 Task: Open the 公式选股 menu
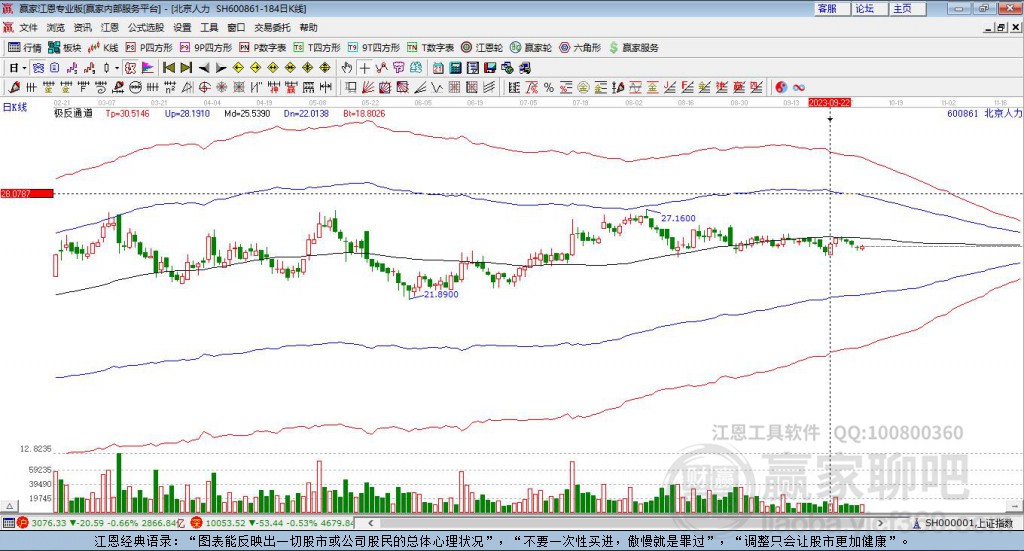145,28
